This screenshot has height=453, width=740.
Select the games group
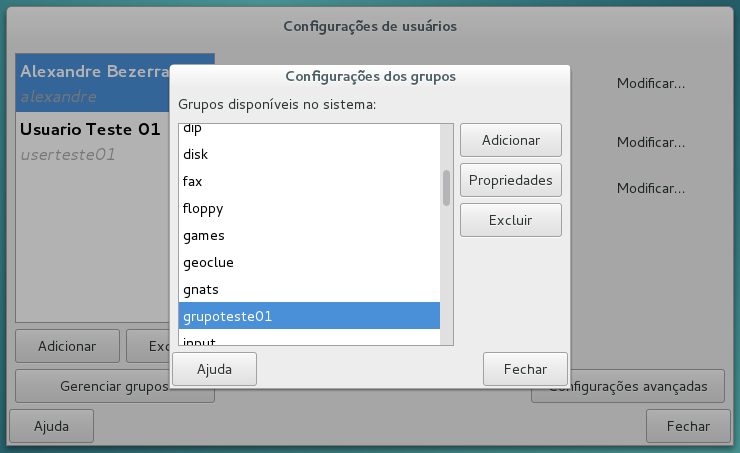click(x=309, y=235)
